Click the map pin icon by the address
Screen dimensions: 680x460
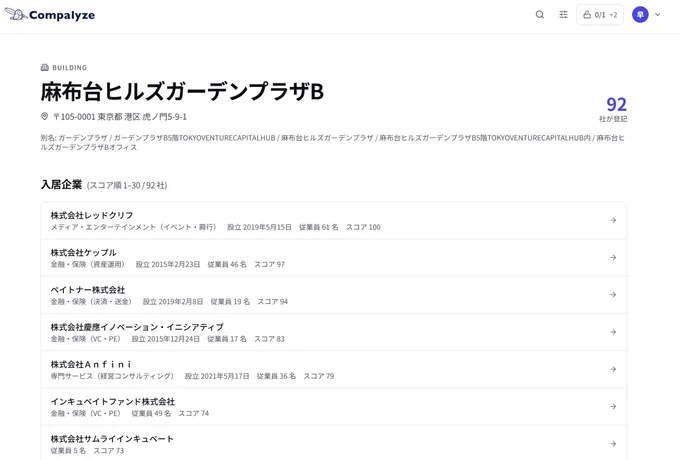coord(44,116)
